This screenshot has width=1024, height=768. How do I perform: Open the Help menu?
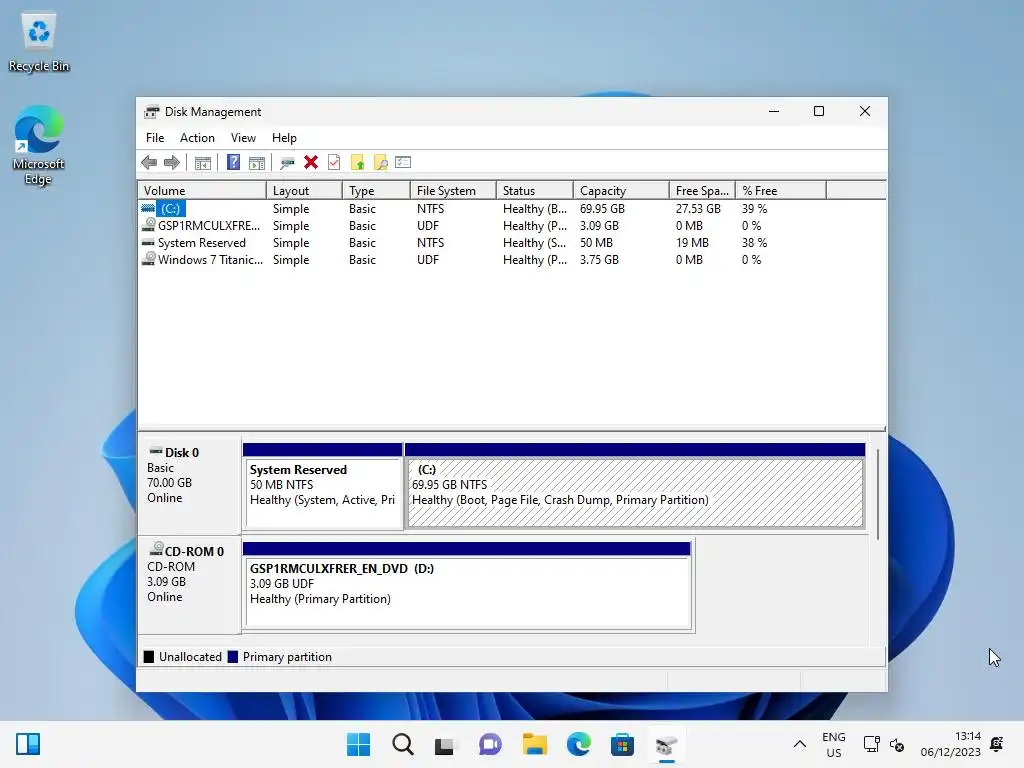coord(284,138)
